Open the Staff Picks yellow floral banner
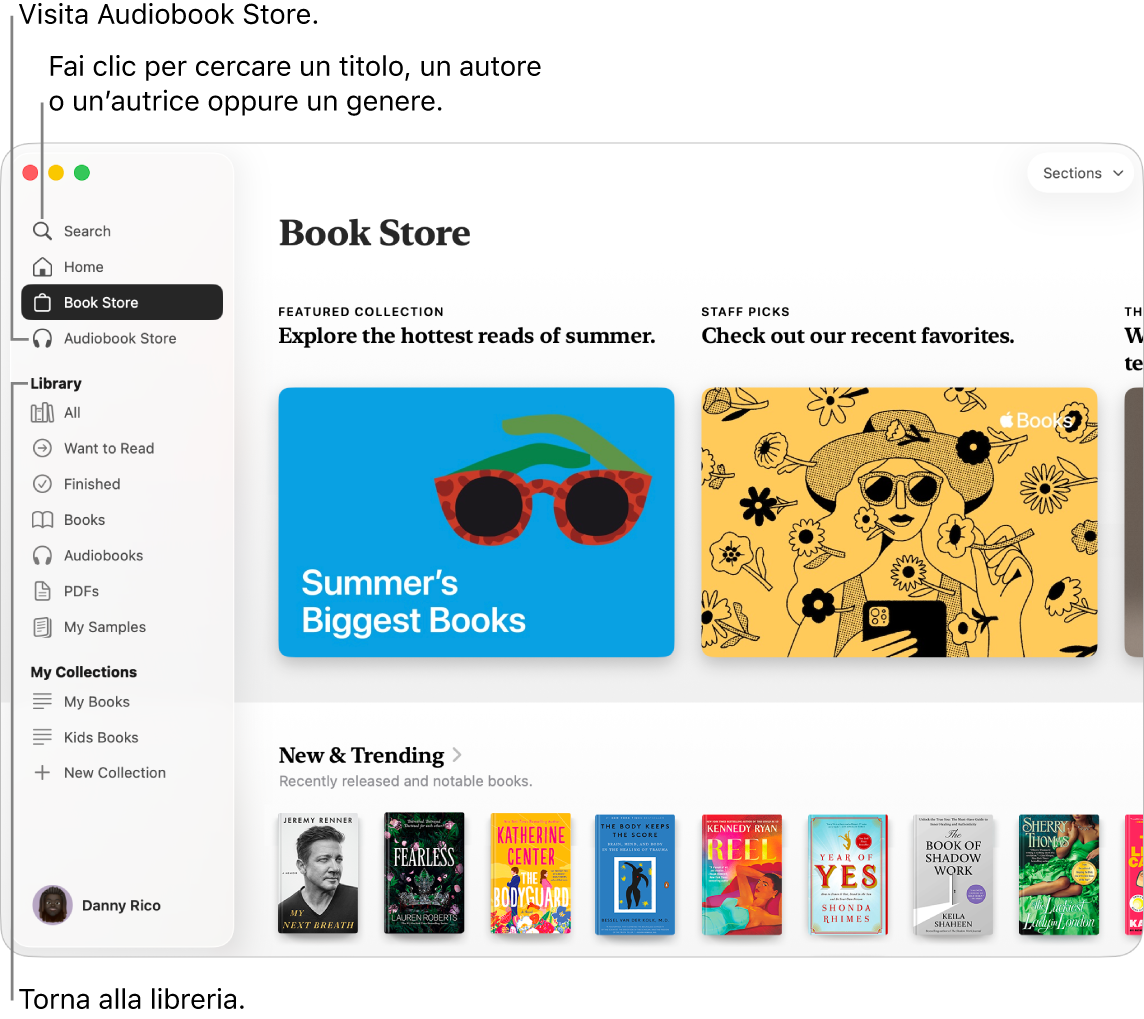This screenshot has width=1144, height=1019. 899,522
